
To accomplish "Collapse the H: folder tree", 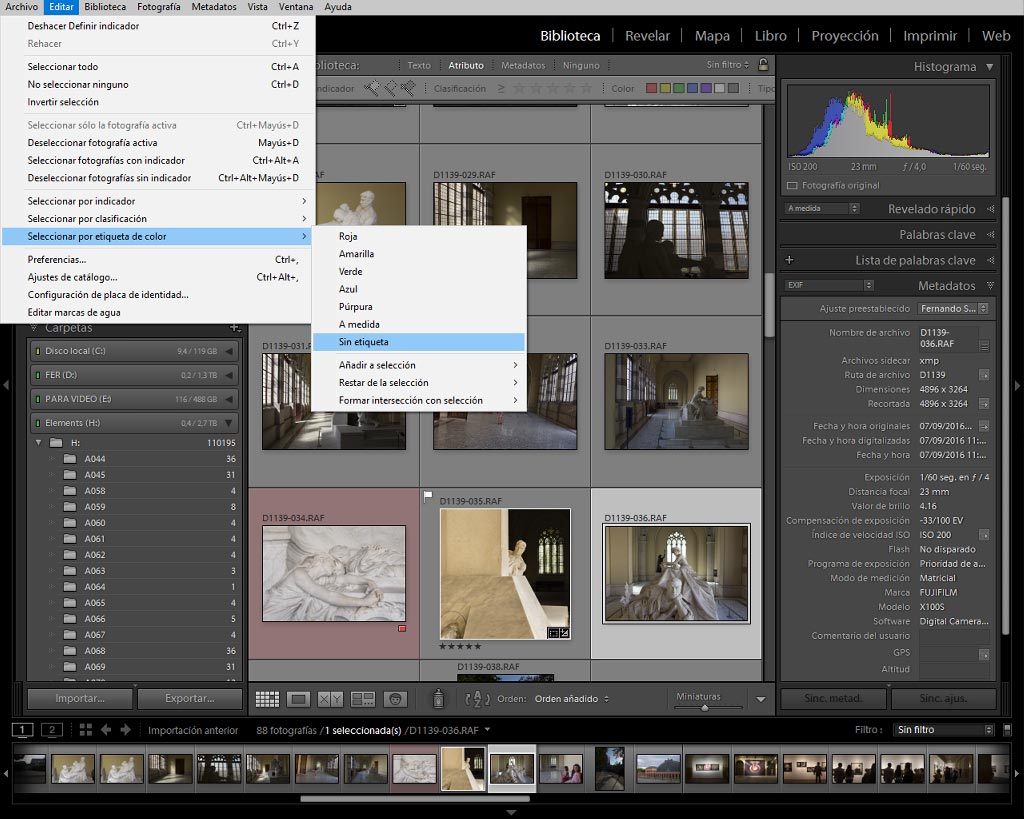I will click(39, 443).
